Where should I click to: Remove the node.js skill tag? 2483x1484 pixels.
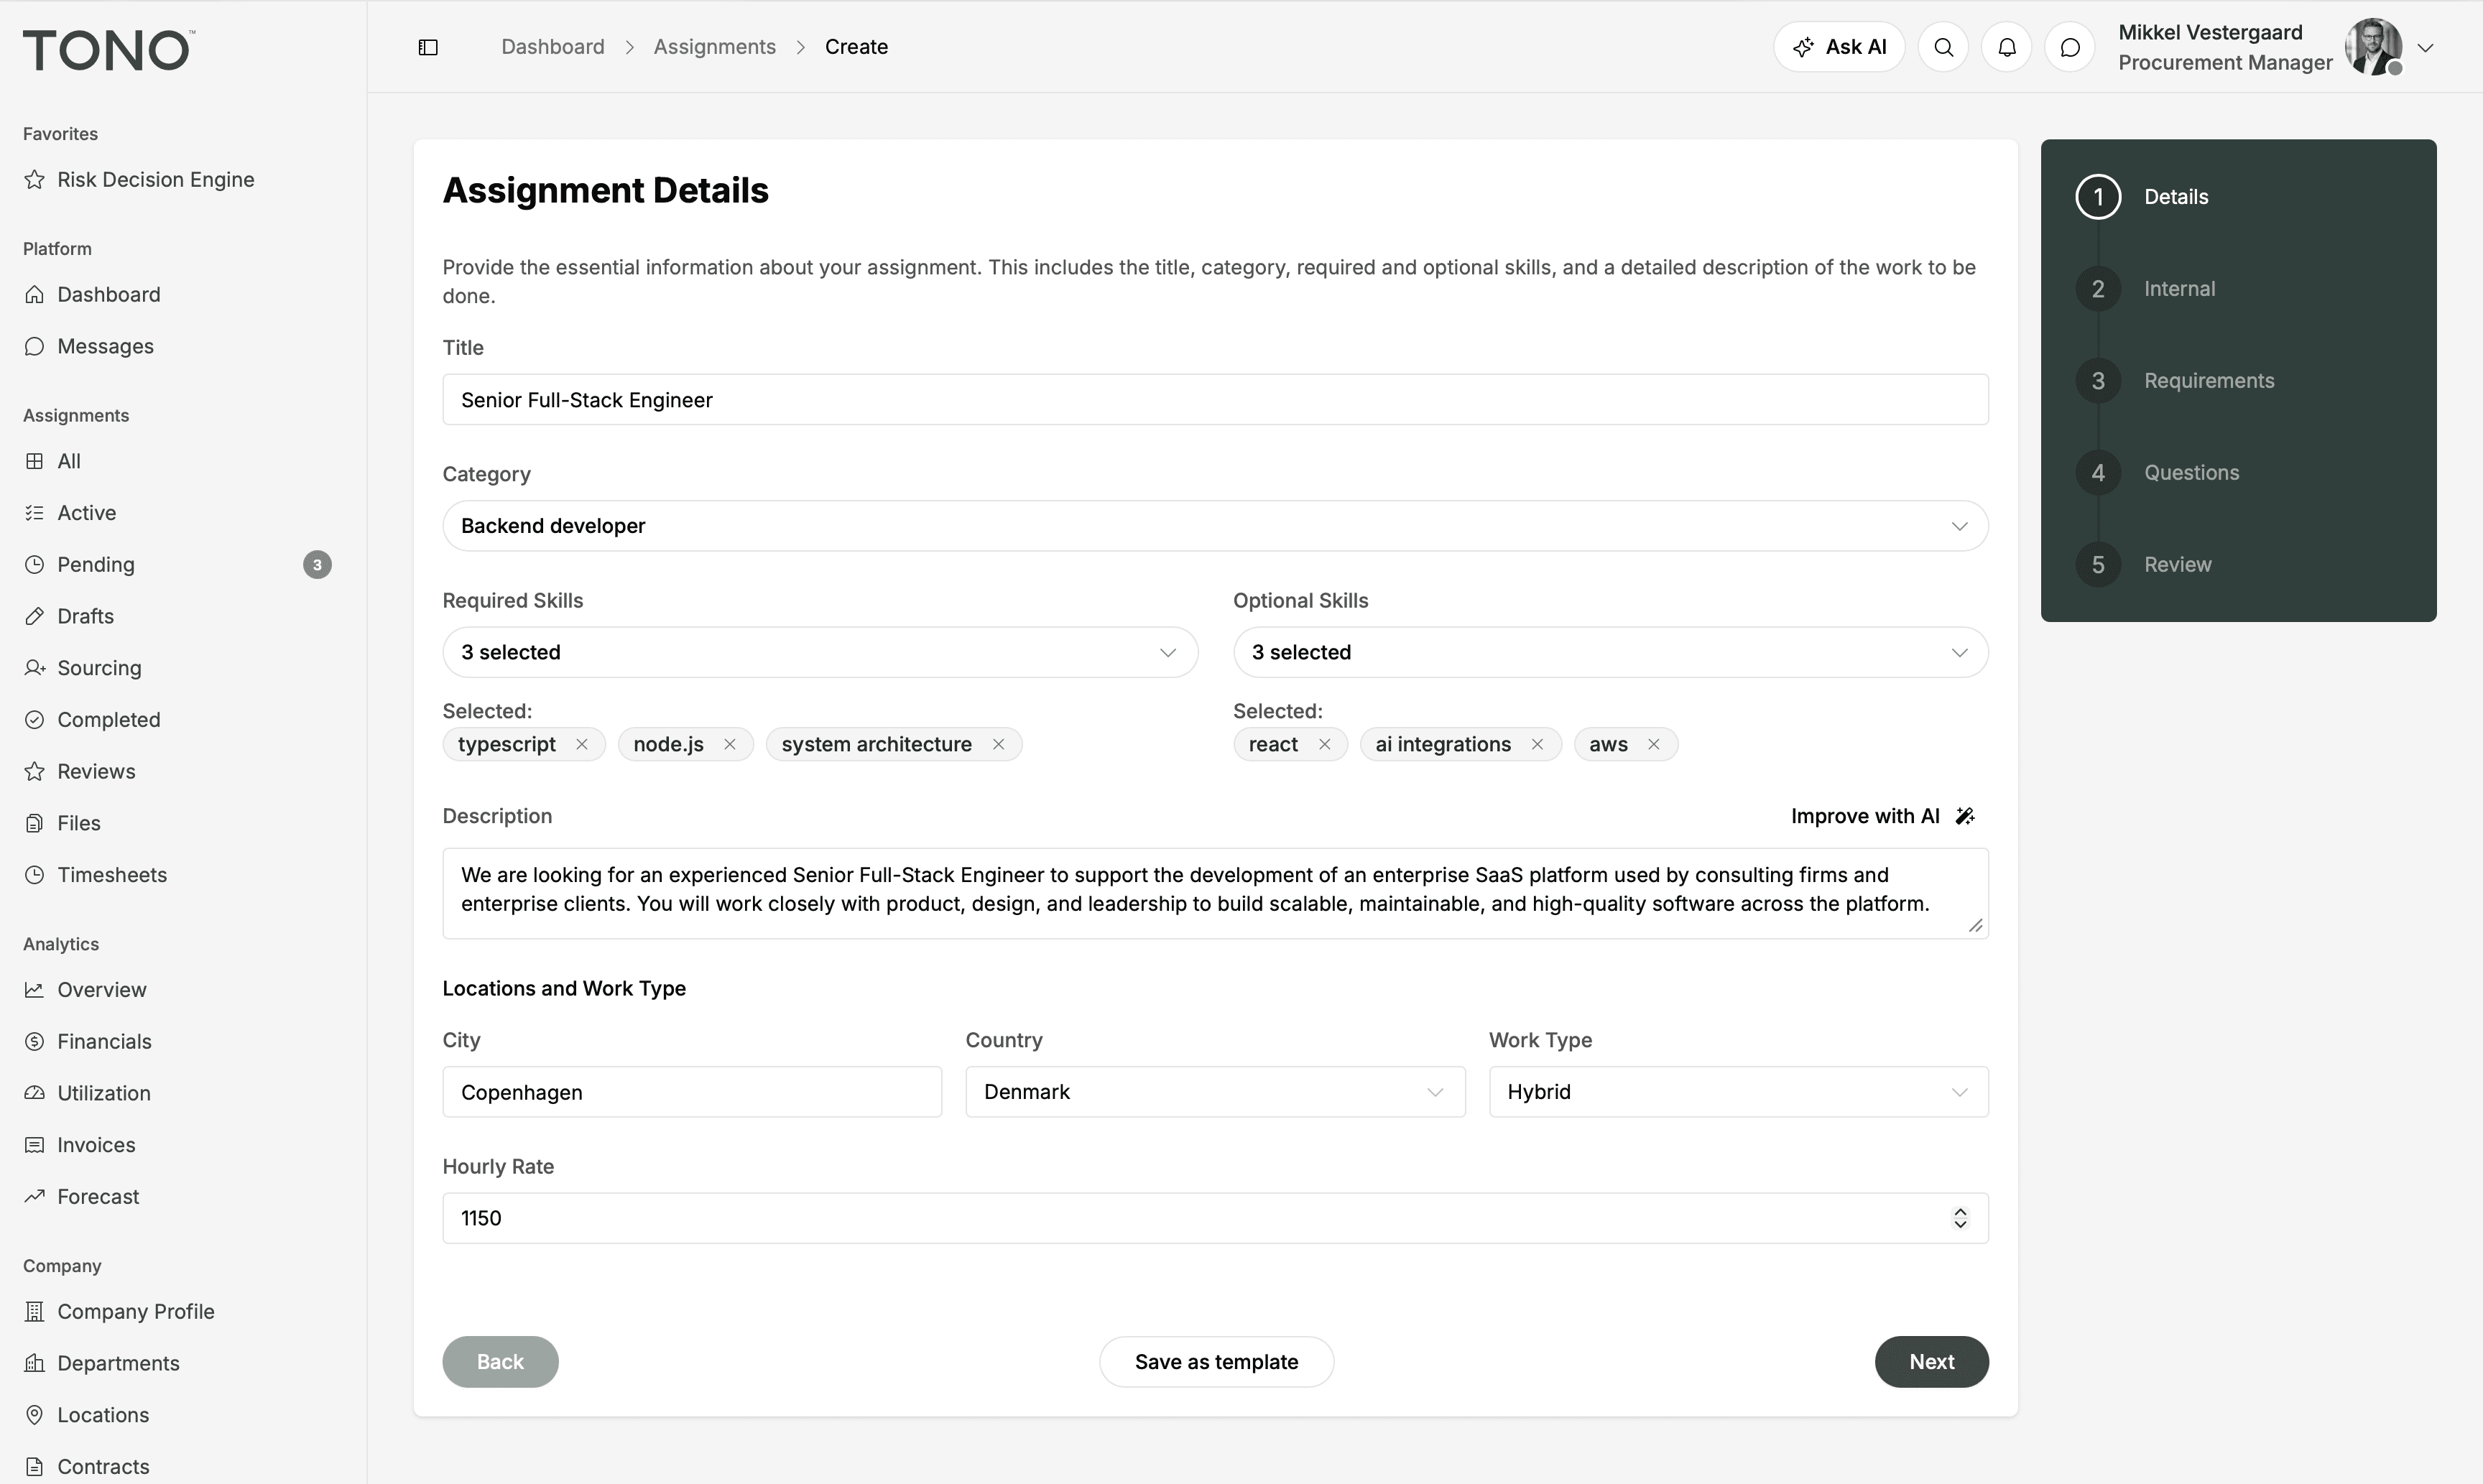pyautogui.click(x=730, y=744)
